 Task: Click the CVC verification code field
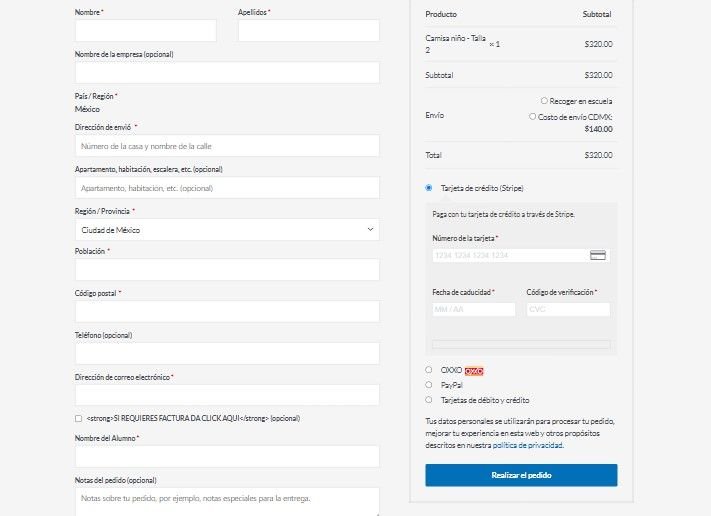pyautogui.click(x=567, y=309)
